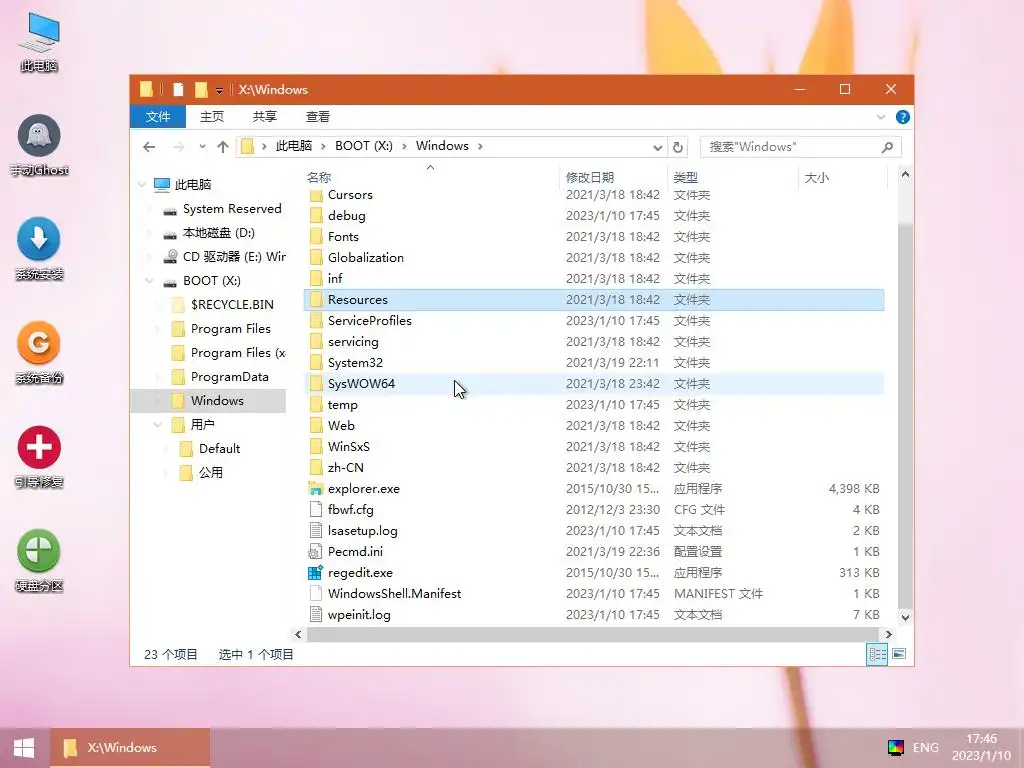Click the help question mark icon

click(x=903, y=117)
